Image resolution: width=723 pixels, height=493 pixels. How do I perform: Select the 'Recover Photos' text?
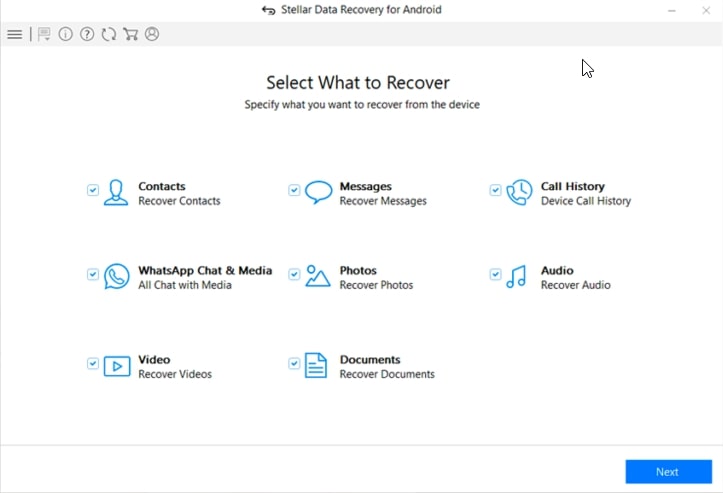pos(376,285)
